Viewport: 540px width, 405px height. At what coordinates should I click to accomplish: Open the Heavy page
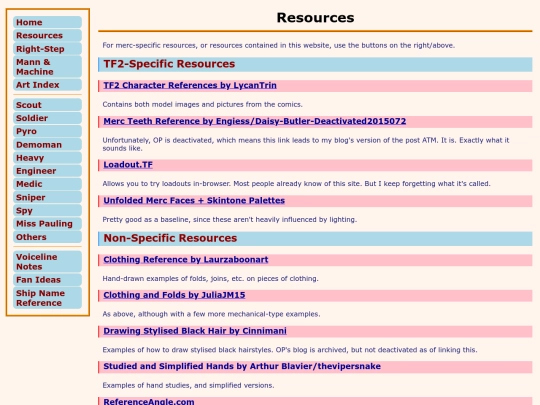click(48, 158)
